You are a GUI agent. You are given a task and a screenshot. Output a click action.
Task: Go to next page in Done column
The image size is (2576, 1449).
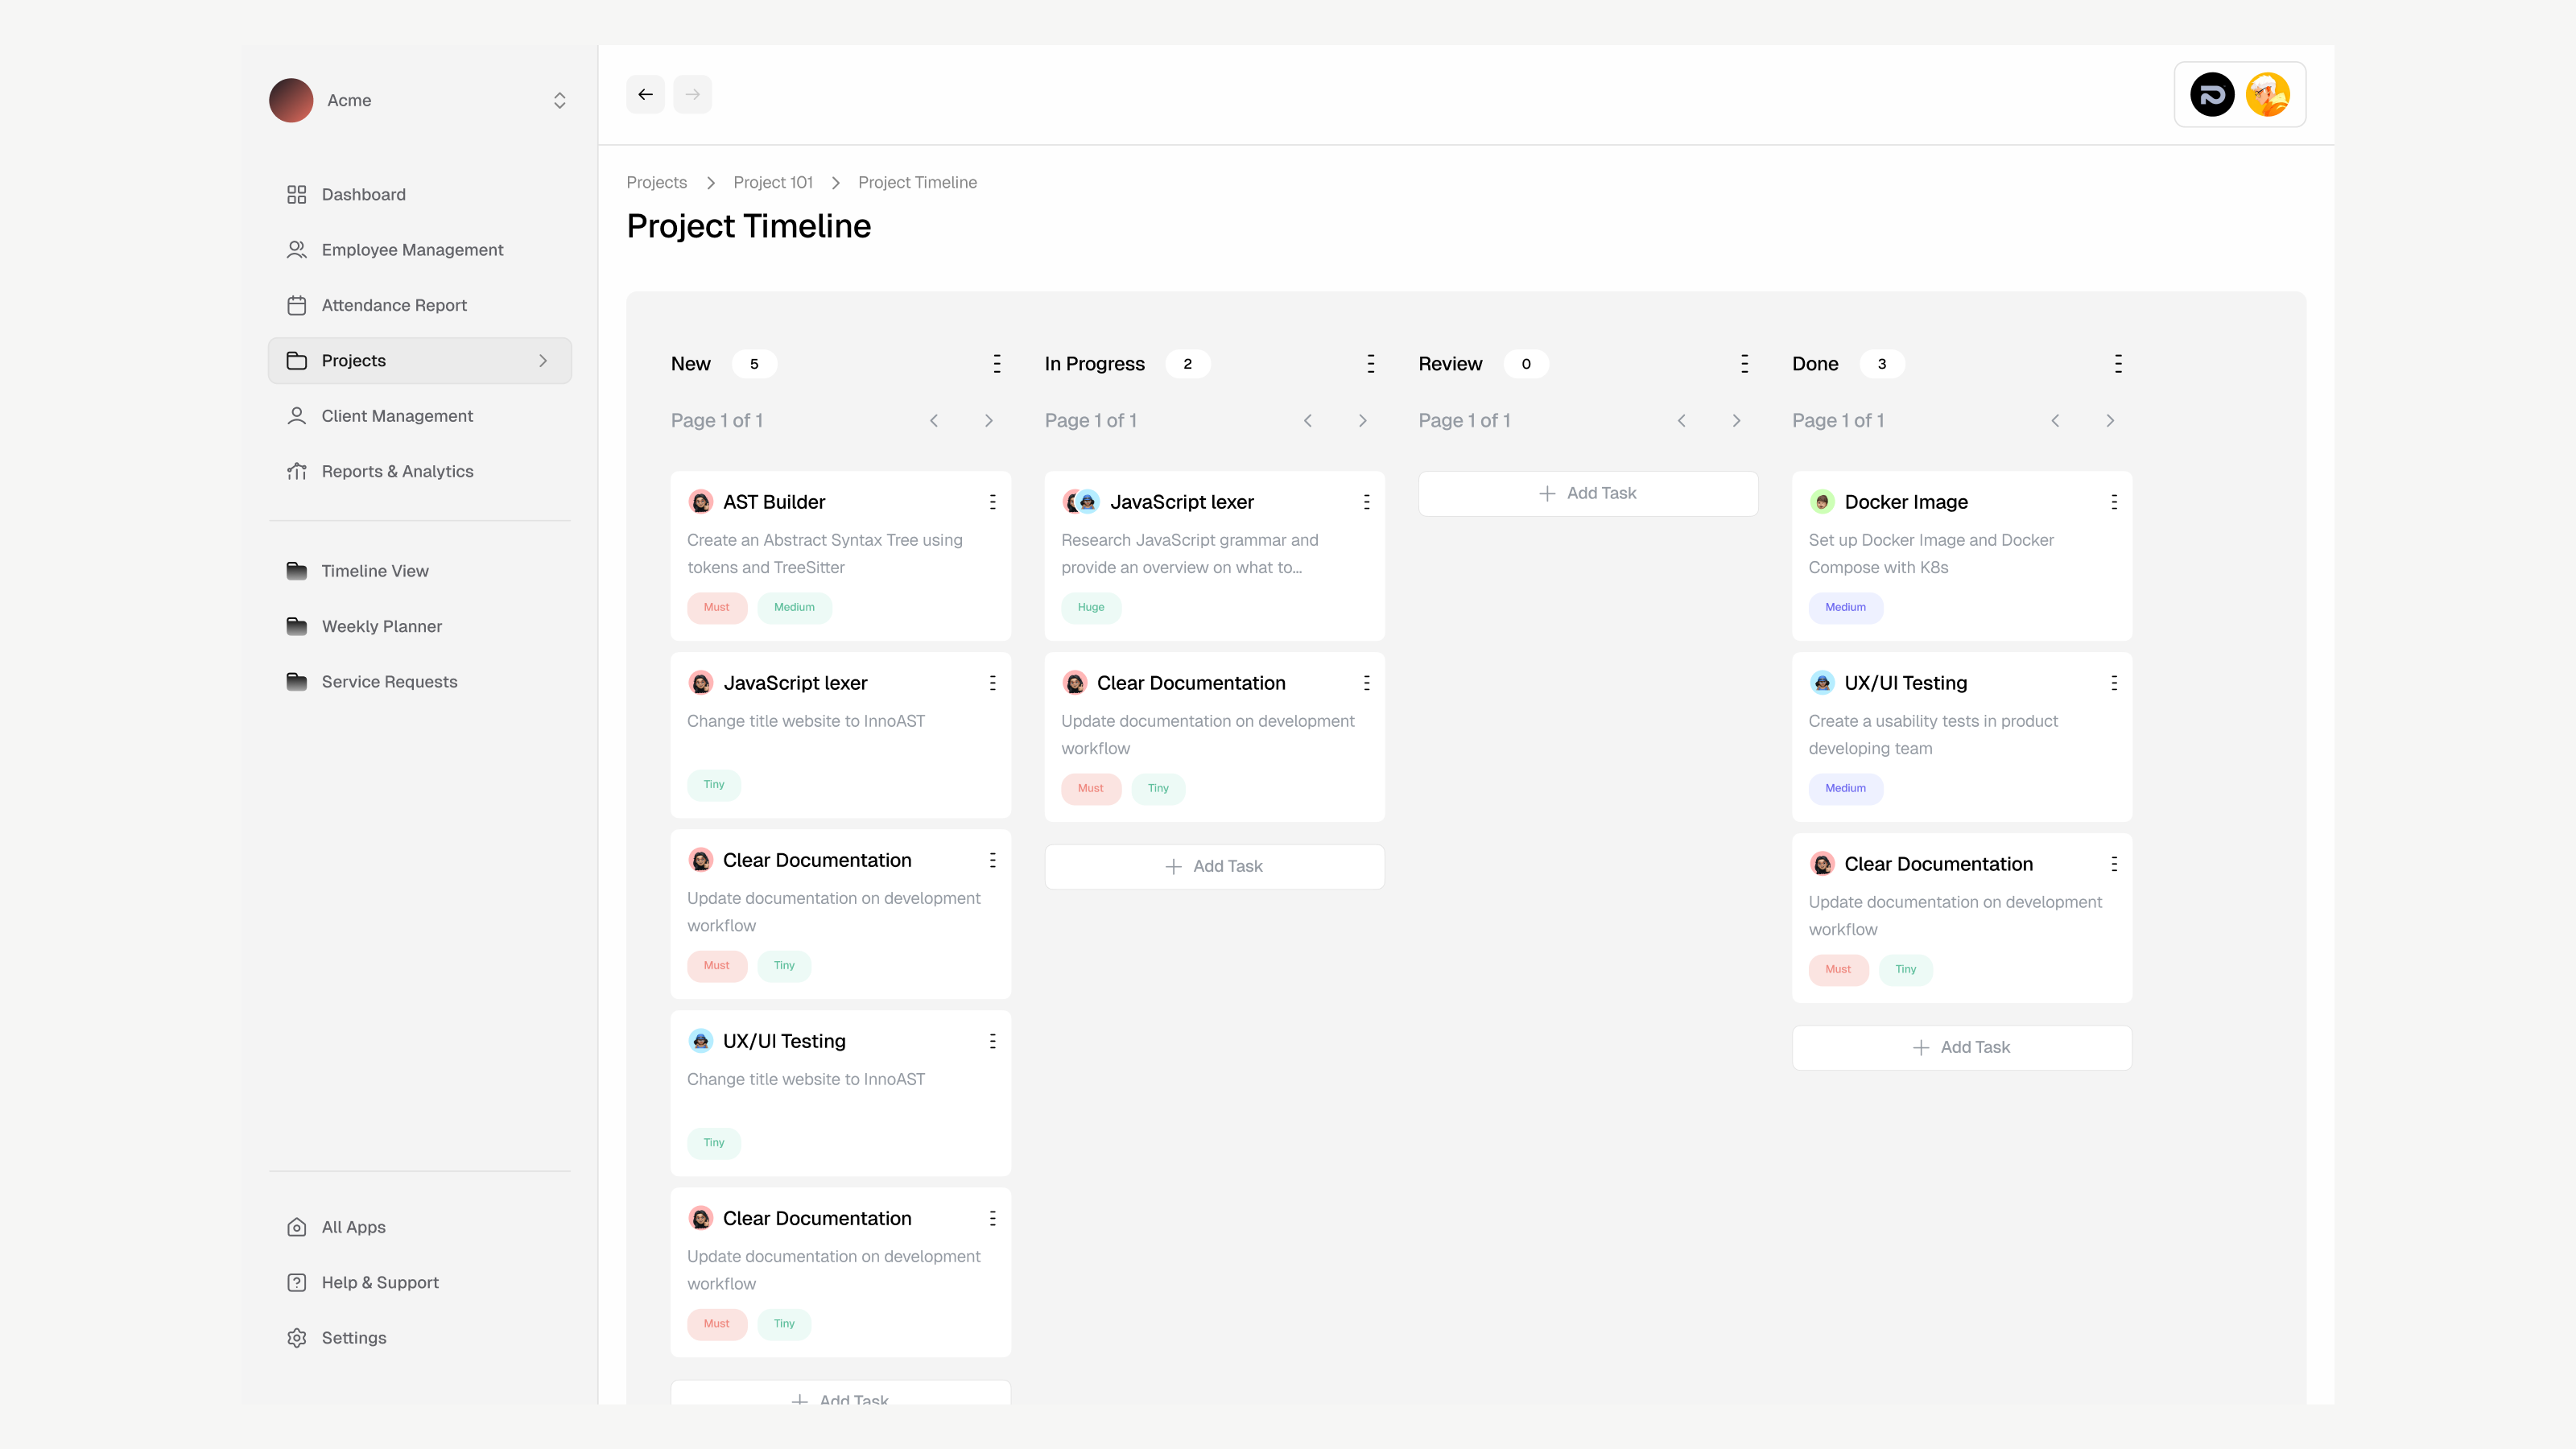[x=2109, y=421]
